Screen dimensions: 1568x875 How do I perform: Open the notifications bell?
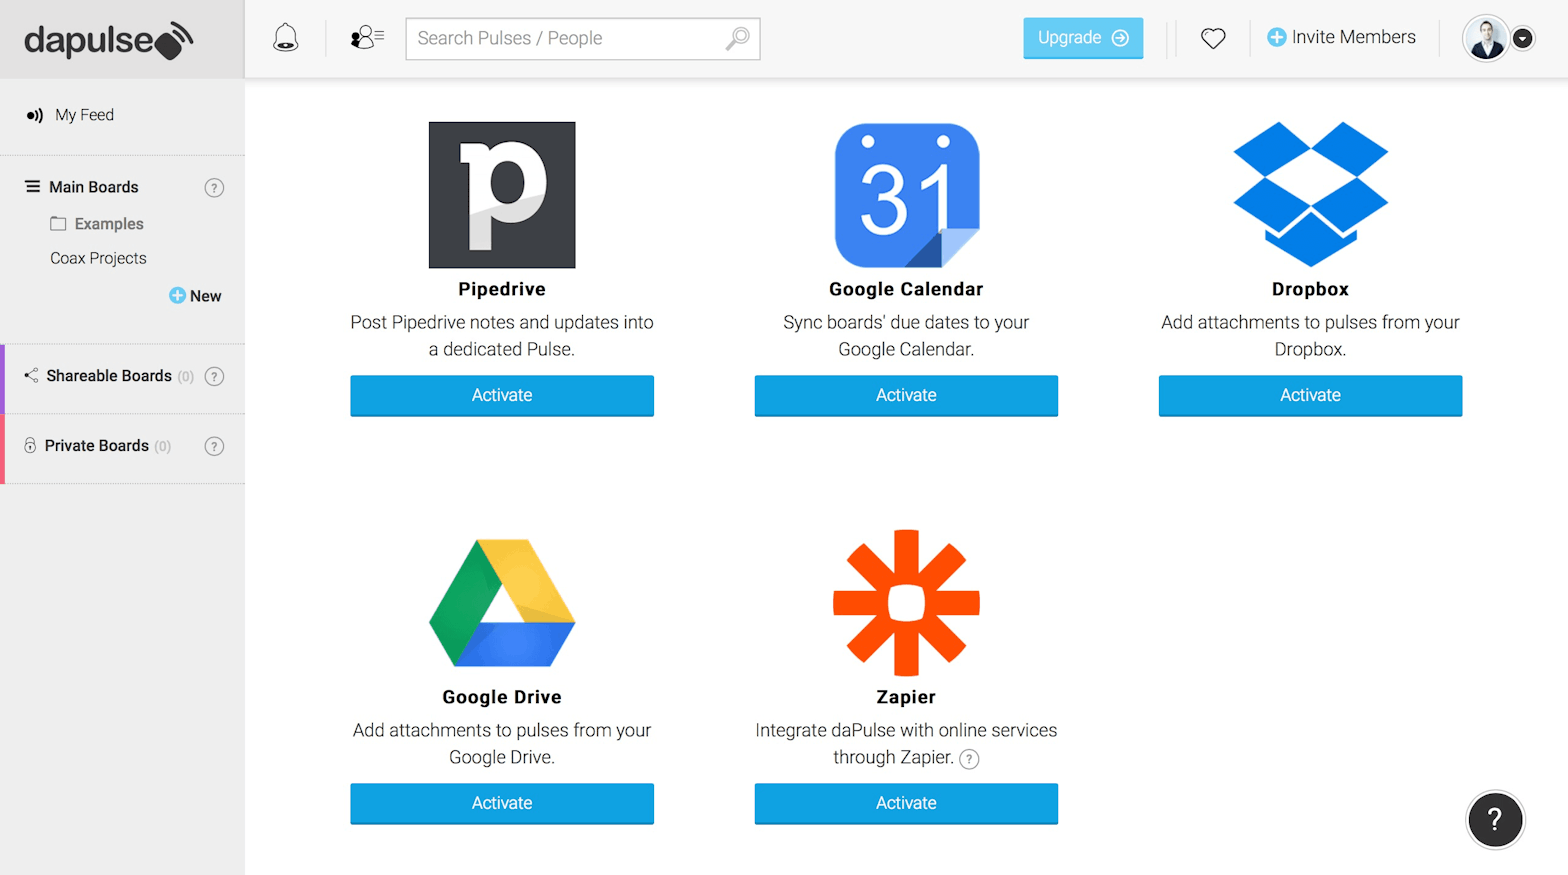pyautogui.click(x=286, y=38)
